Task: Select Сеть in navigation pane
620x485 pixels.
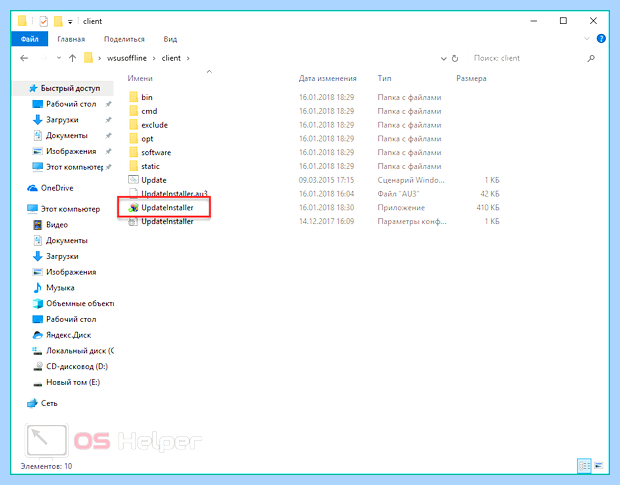Action: pyautogui.click(x=49, y=404)
